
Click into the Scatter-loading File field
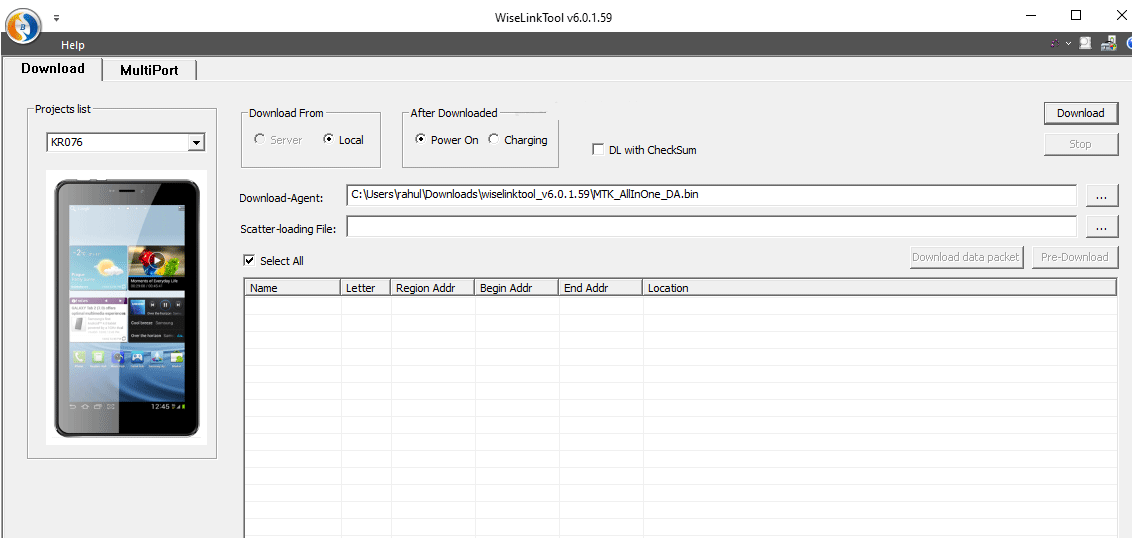[x=711, y=228]
